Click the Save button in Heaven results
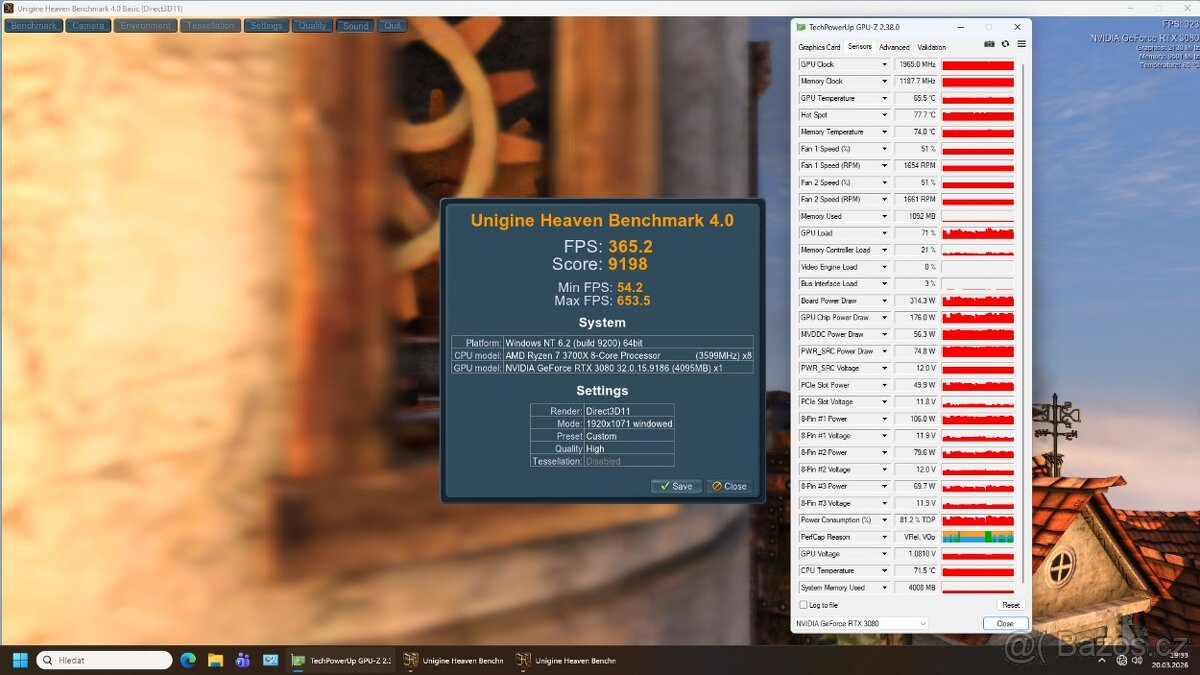 pos(677,485)
